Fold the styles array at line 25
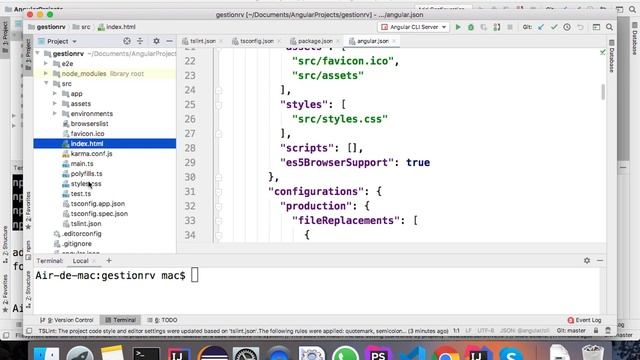Viewport: 640px width, 360px height. pos(219,105)
